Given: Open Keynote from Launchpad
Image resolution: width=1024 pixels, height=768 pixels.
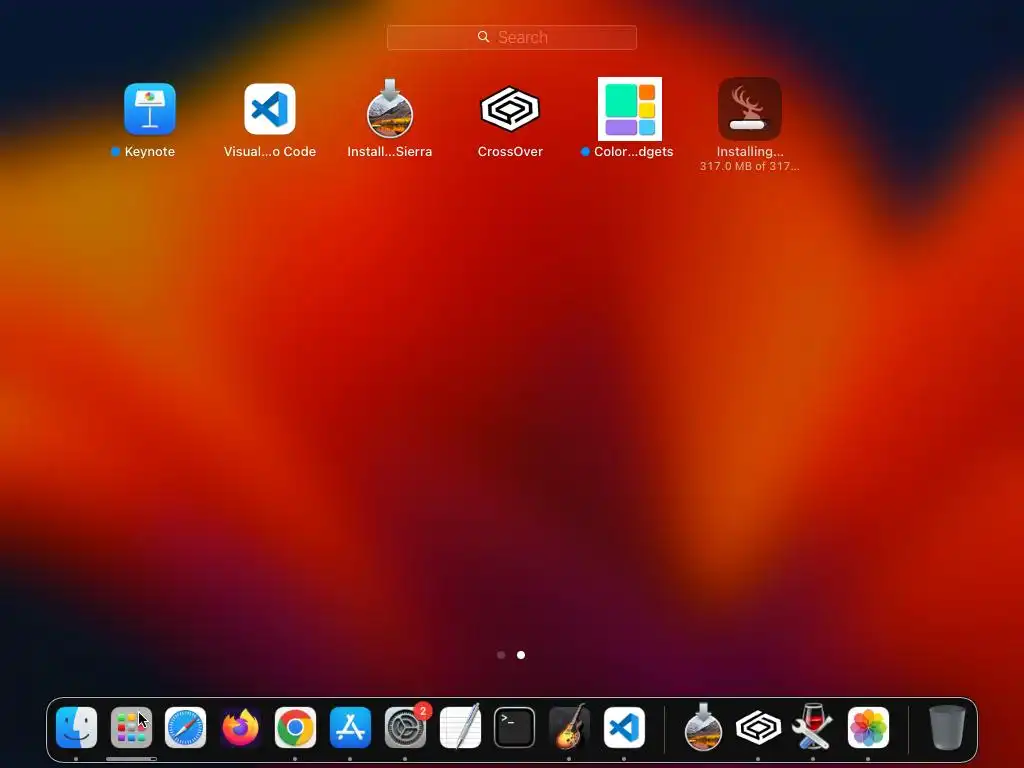Looking at the screenshot, I should tap(150, 109).
